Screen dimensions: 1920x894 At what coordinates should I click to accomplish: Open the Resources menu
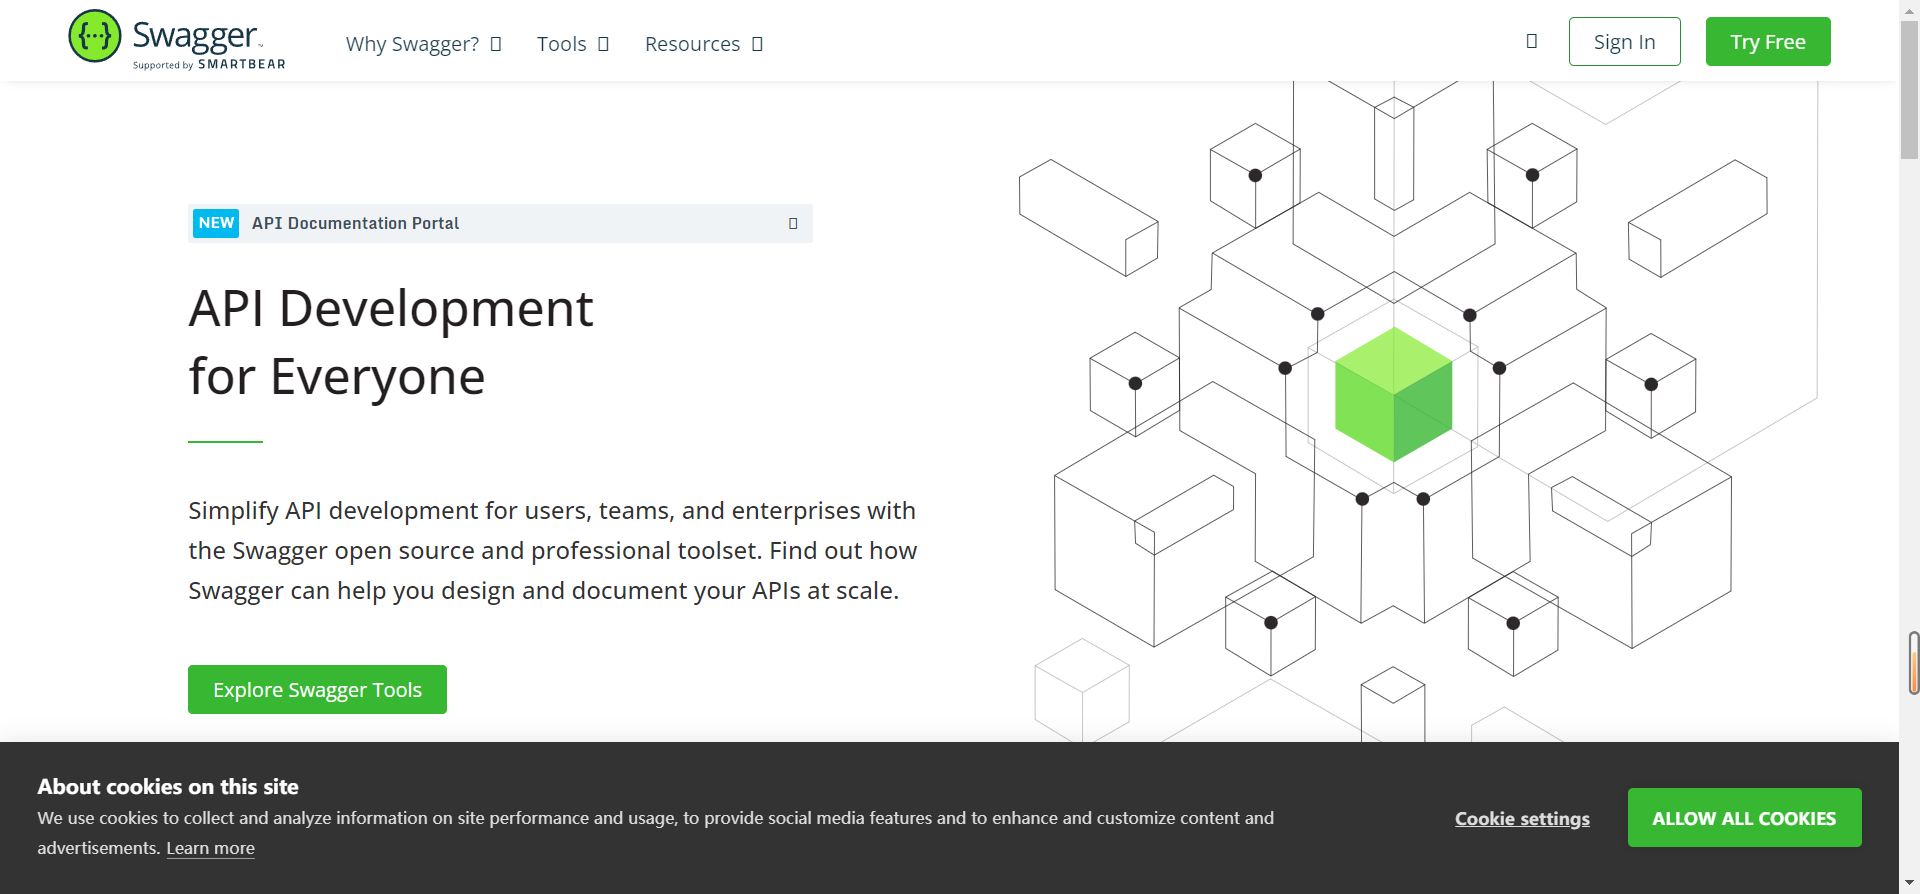click(x=692, y=44)
